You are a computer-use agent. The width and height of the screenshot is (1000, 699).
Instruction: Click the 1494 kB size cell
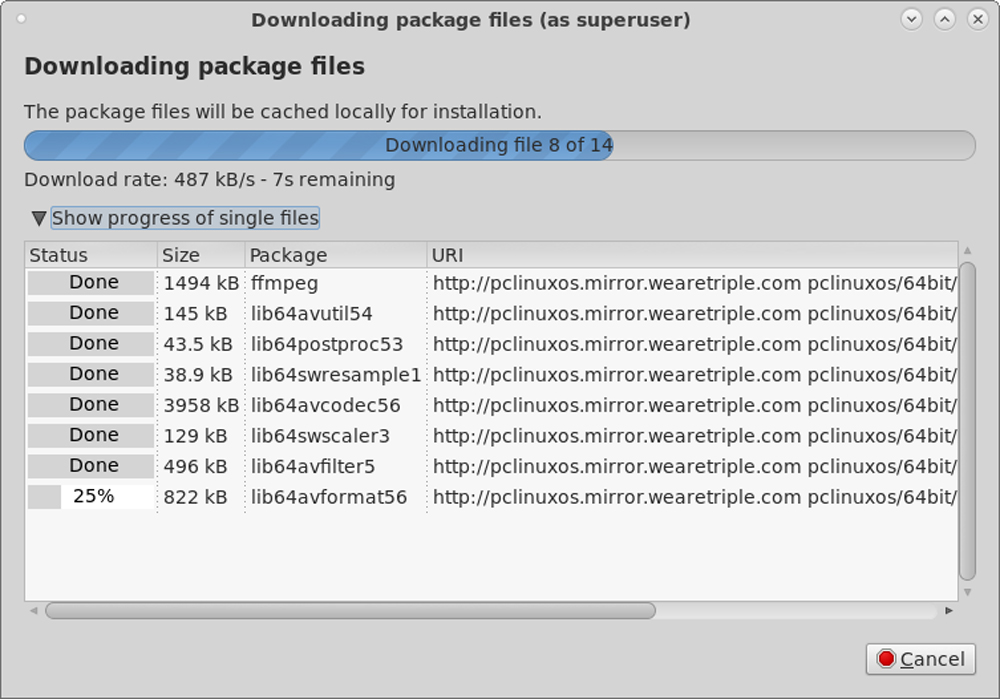(201, 283)
